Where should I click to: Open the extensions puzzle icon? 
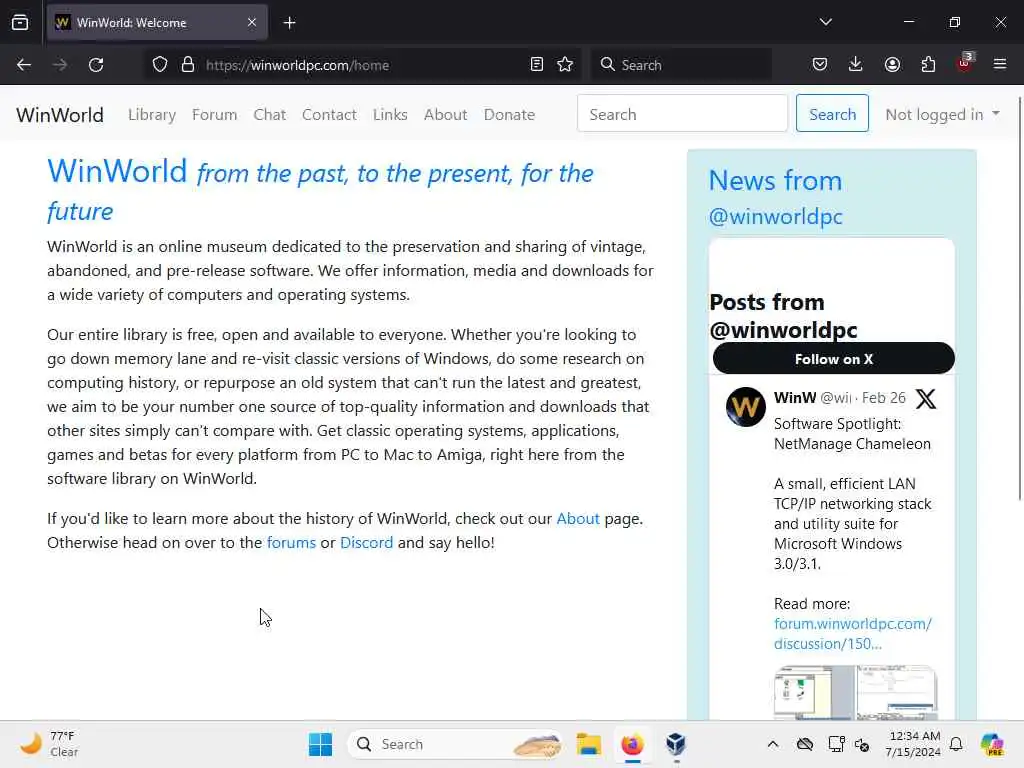[x=928, y=65]
